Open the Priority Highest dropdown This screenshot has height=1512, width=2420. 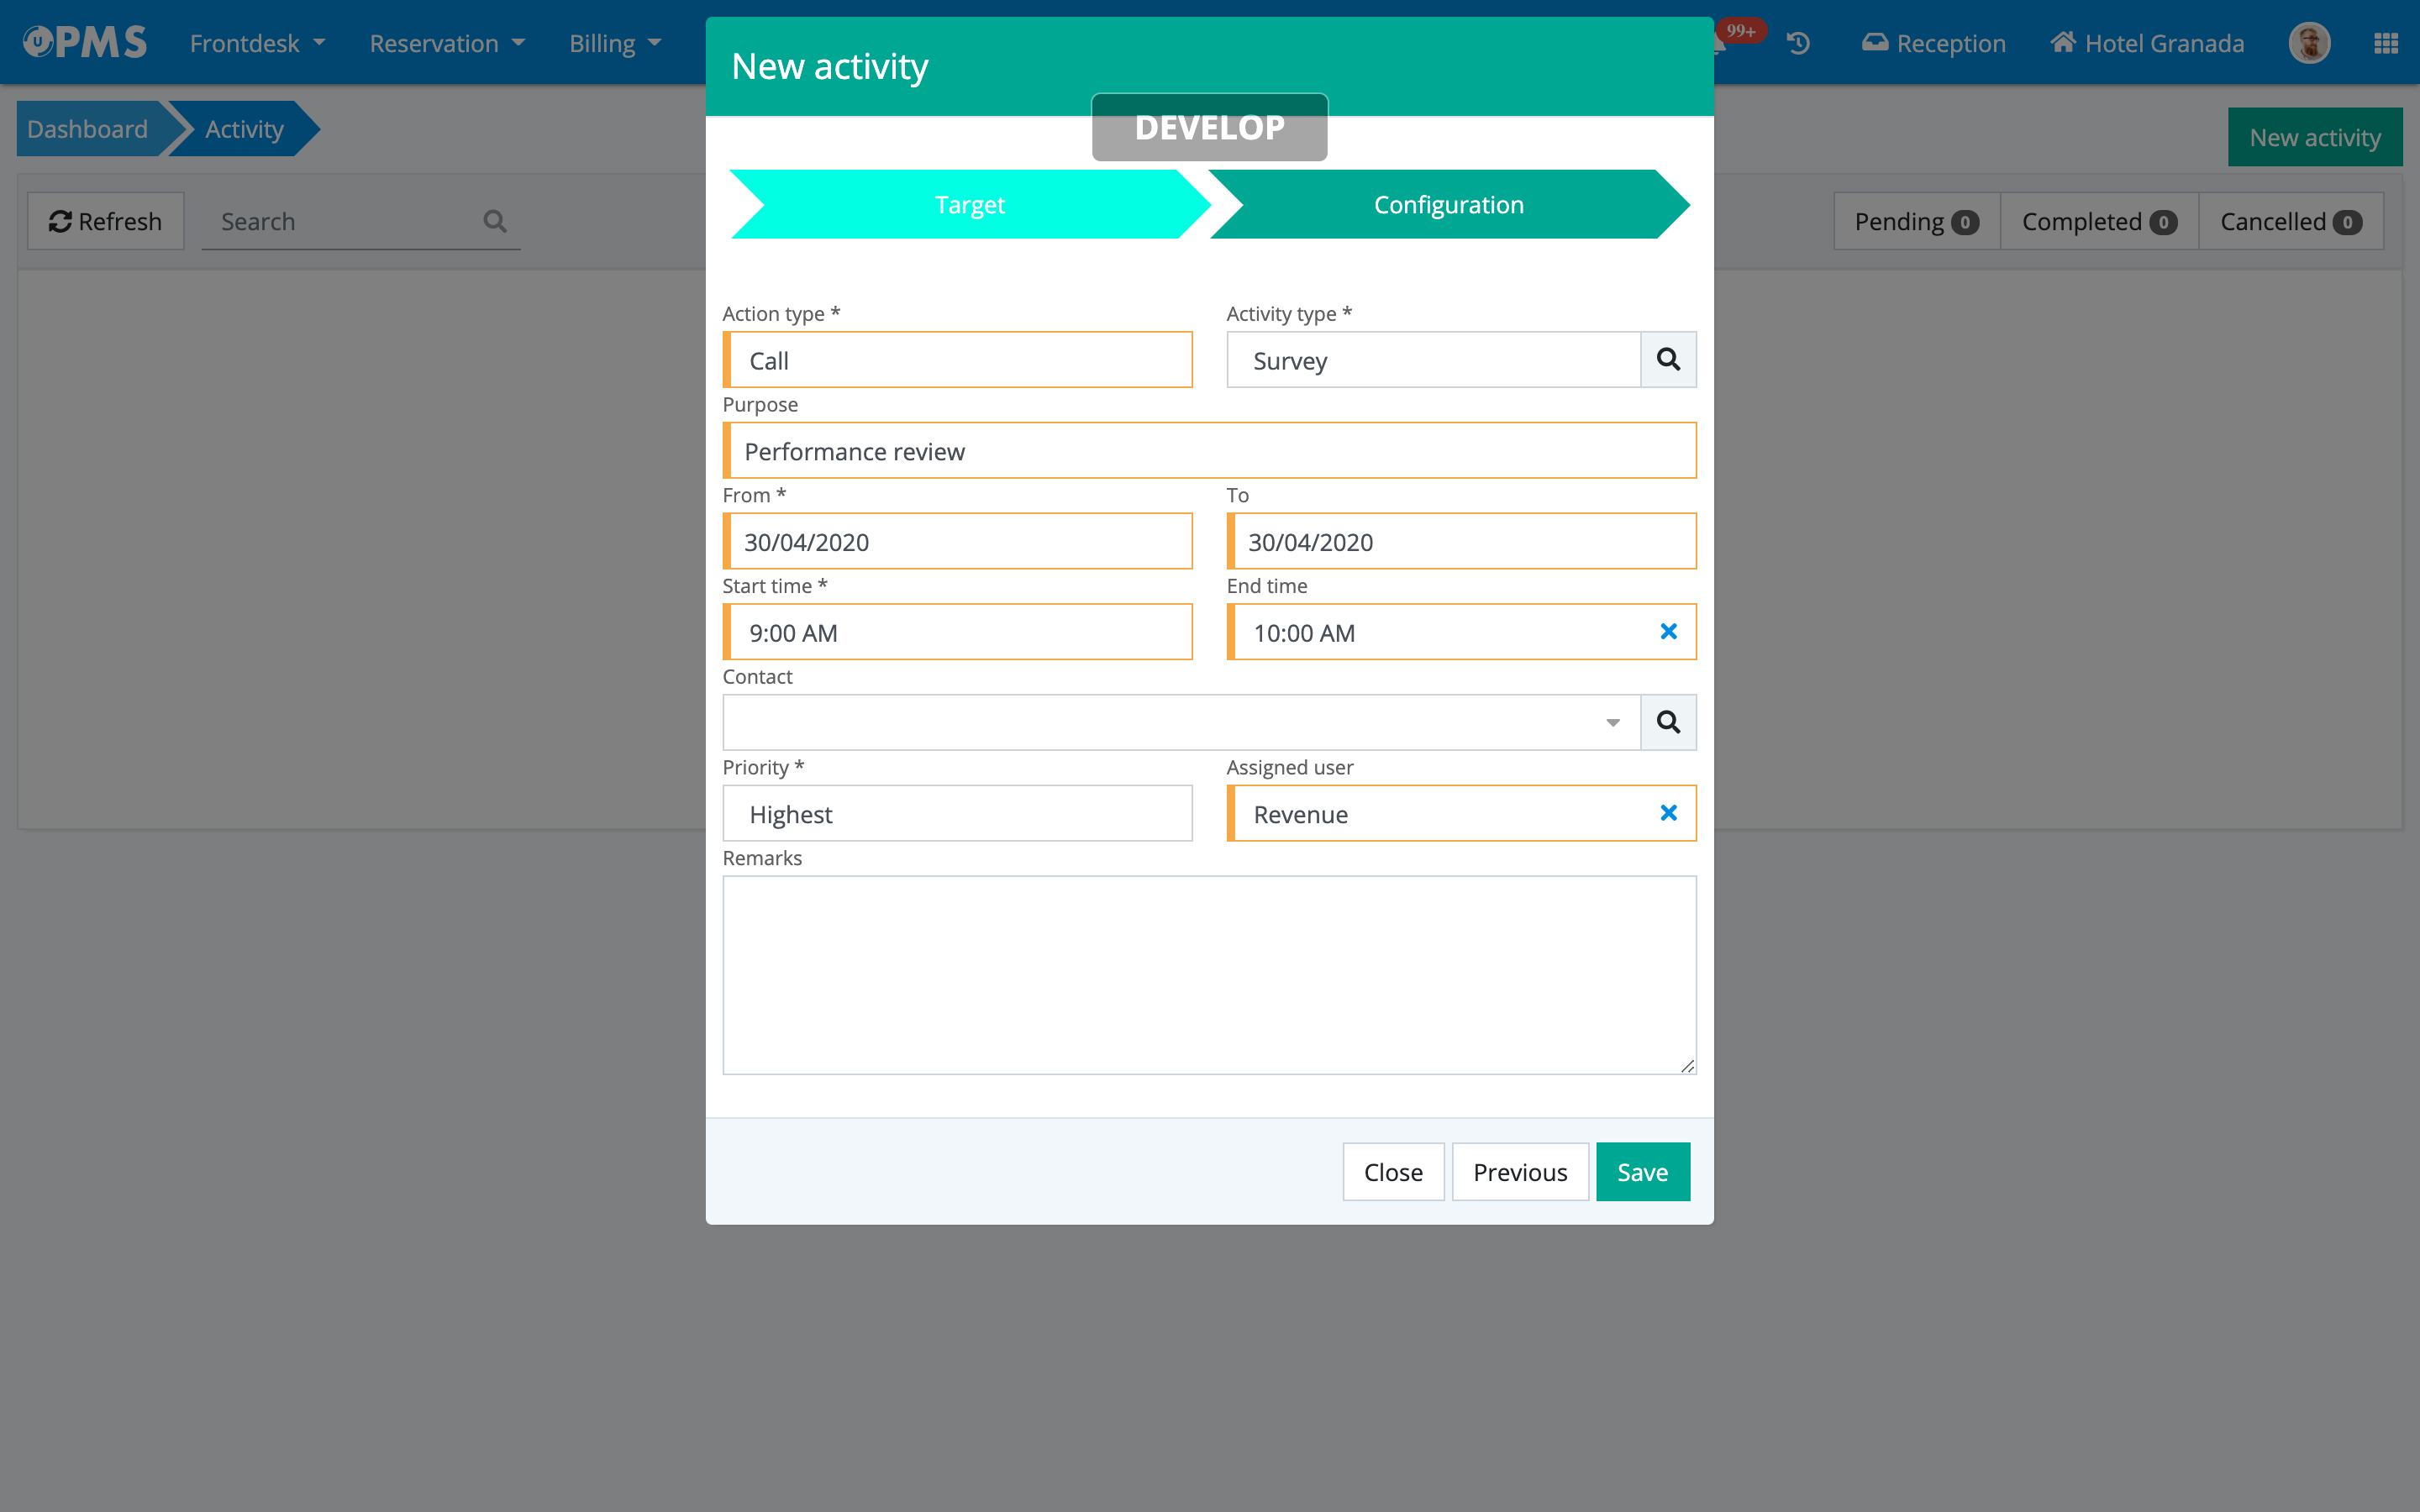coord(958,814)
